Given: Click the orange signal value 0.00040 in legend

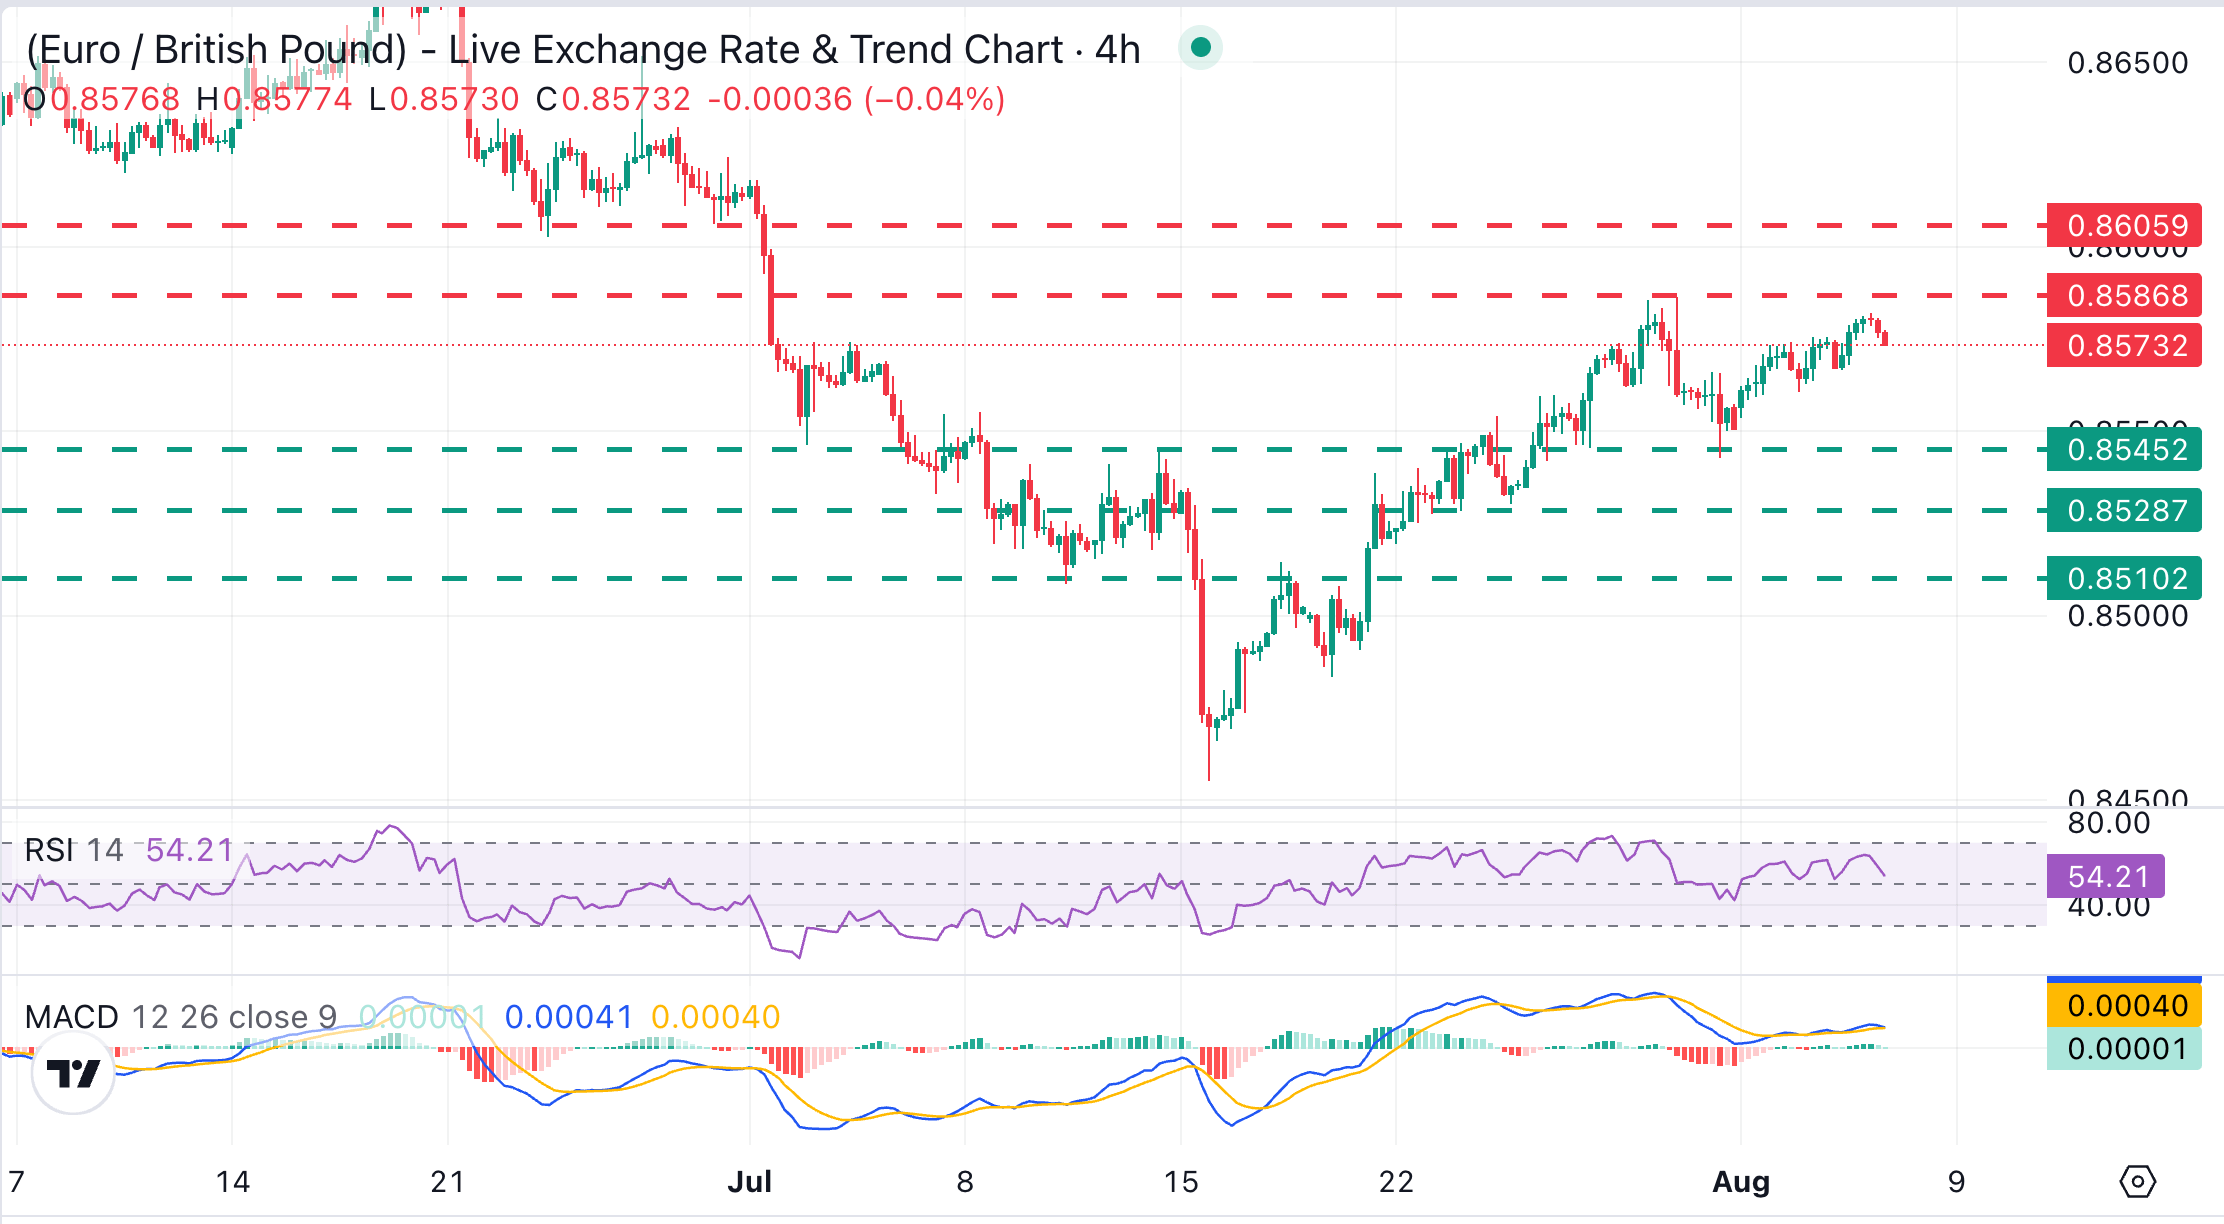Looking at the screenshot, I should point(715,1017).
